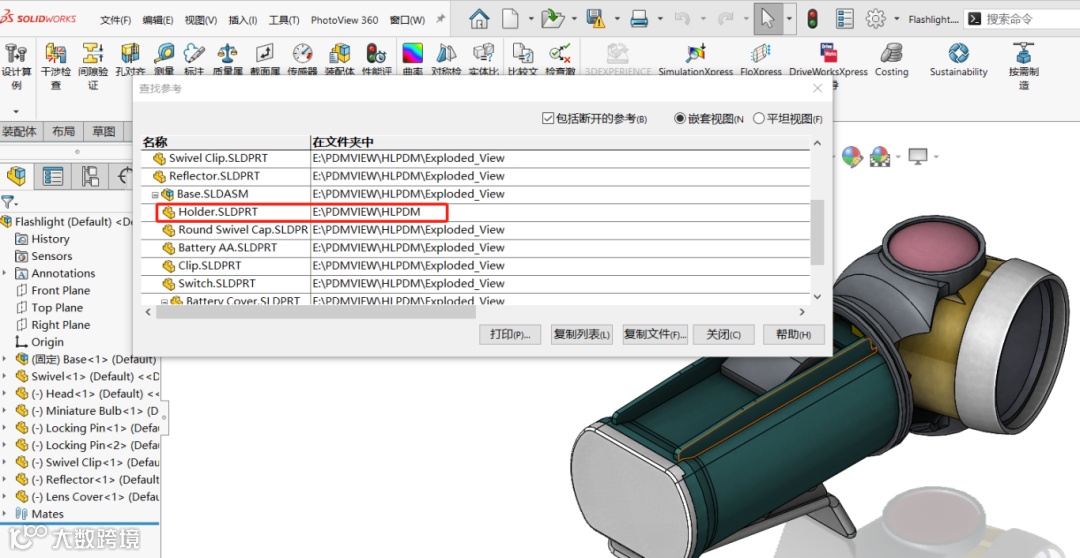Open the Options gear icon
Image resolution: width=1080 pixels, height=558 pixels.
875,19
